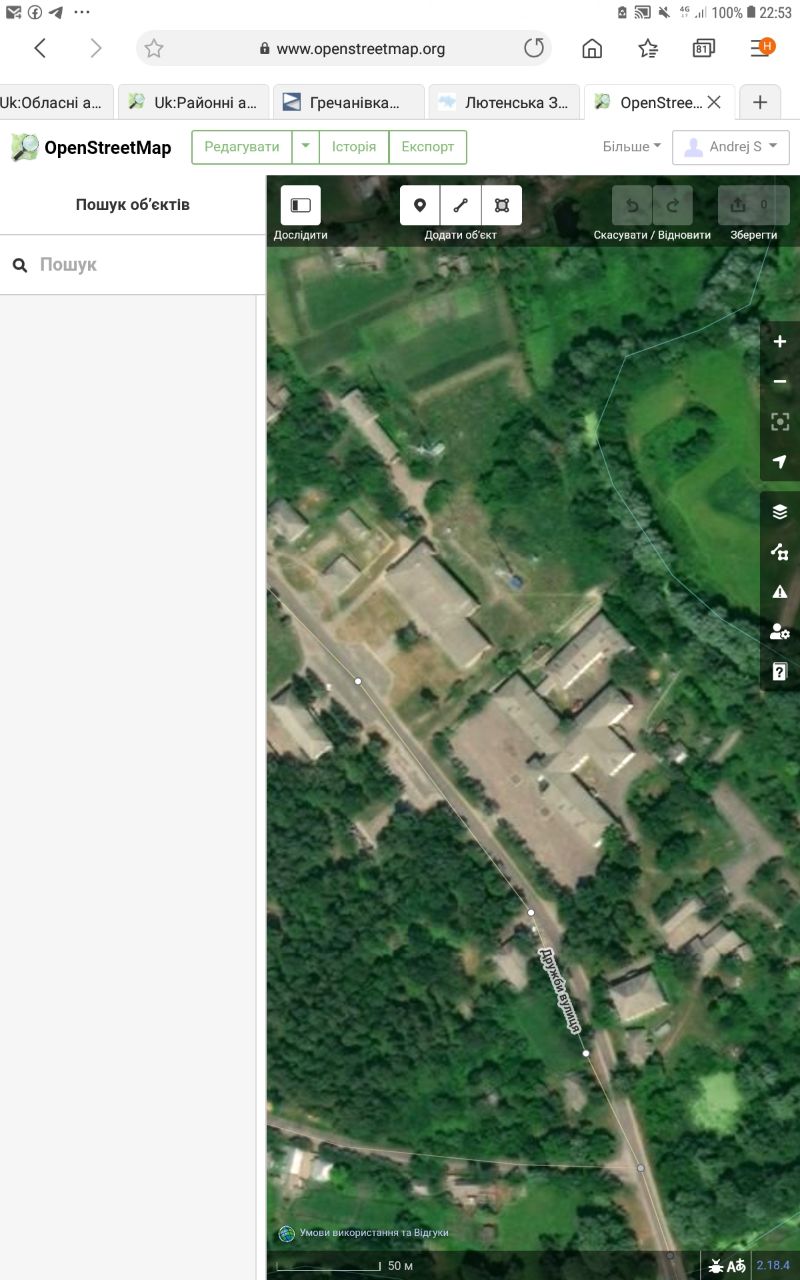Switch to Лютенська tab
Screen dimensions: 800x1280
[504, 102]
